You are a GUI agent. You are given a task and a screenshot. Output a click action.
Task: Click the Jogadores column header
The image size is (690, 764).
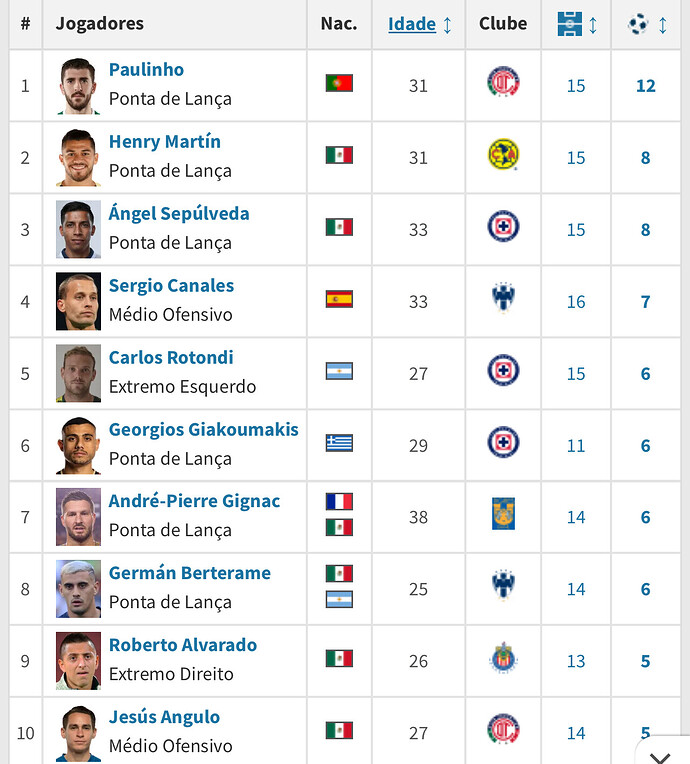tap(100, 24)
